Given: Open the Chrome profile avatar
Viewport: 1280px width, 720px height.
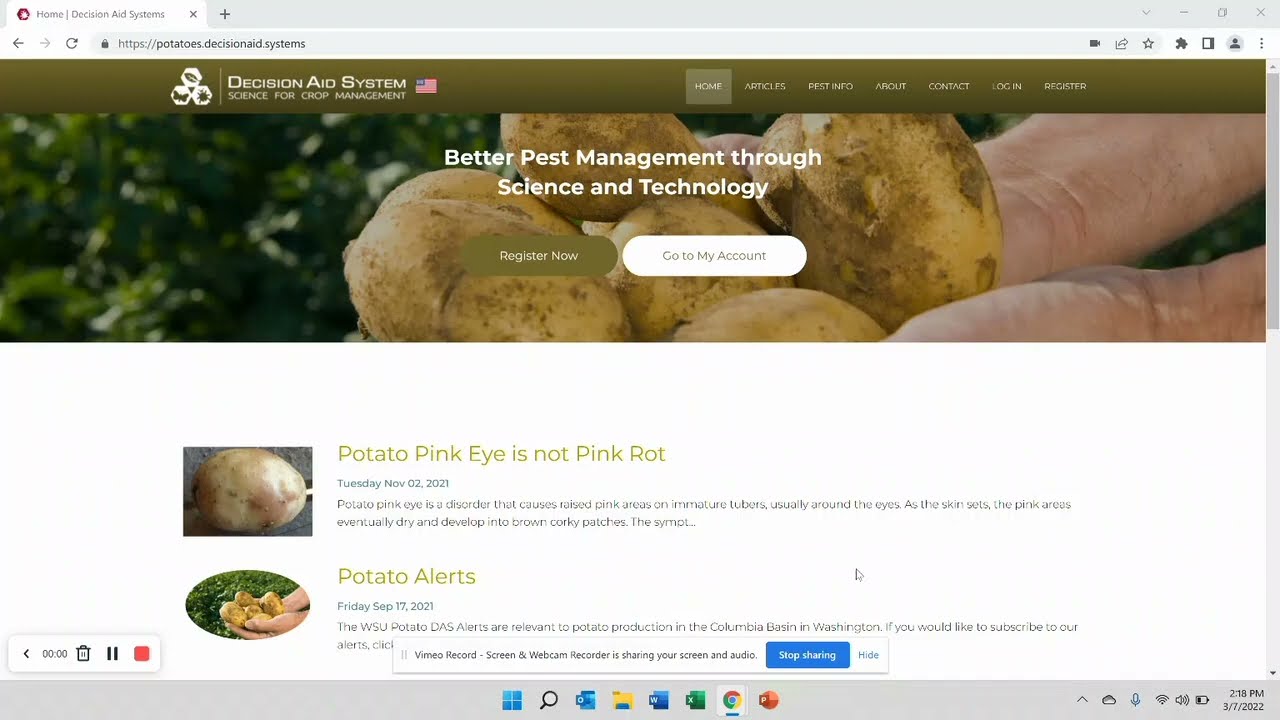Looking at the screenshot, I should (1235, 43).
